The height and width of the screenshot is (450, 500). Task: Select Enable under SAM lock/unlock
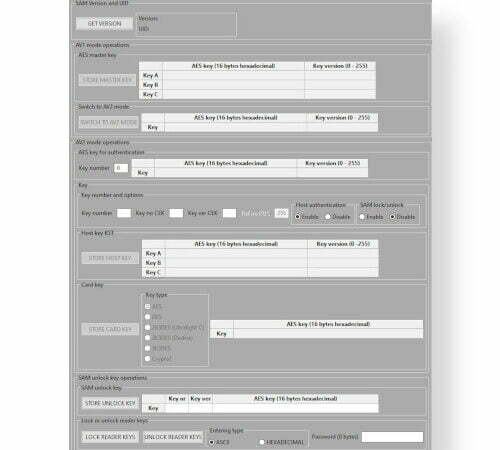click(x=362, y=217)
